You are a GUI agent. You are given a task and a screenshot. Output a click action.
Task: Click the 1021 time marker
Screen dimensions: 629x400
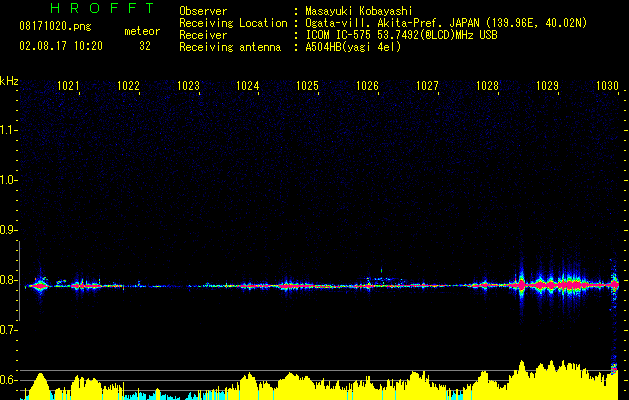[68, 86]
